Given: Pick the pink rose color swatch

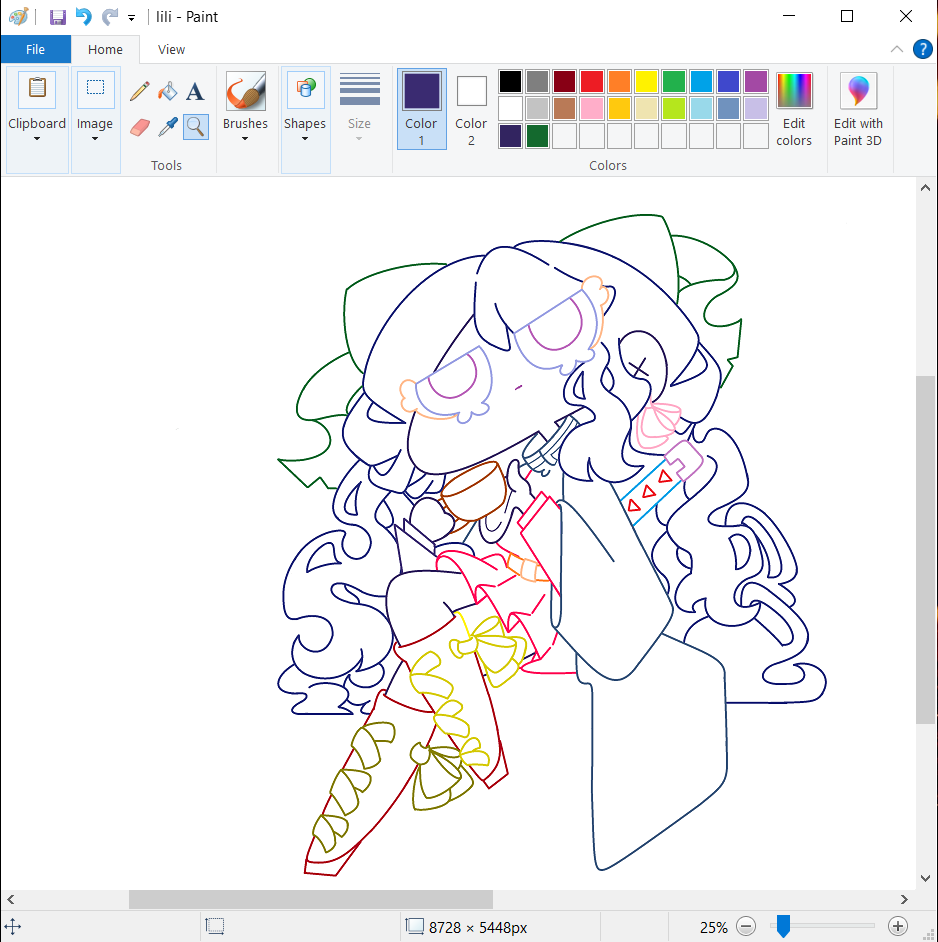Looking at the screenshot, I should tap(592, 109).
